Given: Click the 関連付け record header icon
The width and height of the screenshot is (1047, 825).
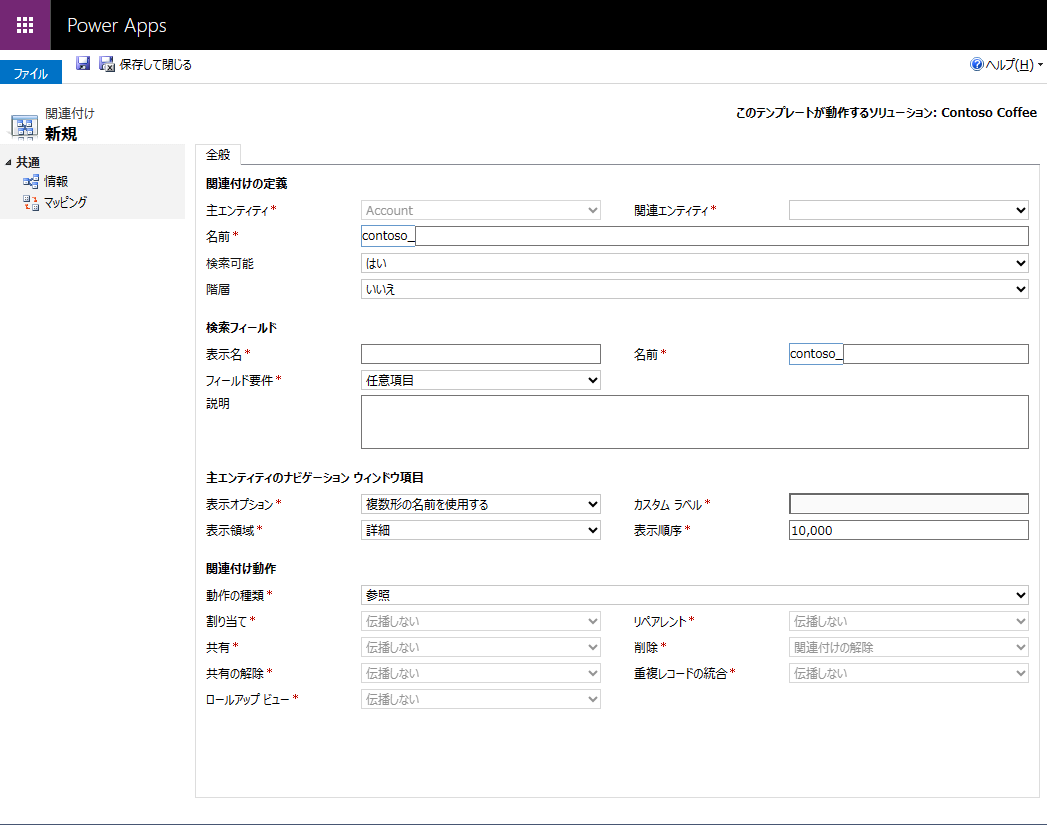Looking at the screenshot, I should point(22,126).
